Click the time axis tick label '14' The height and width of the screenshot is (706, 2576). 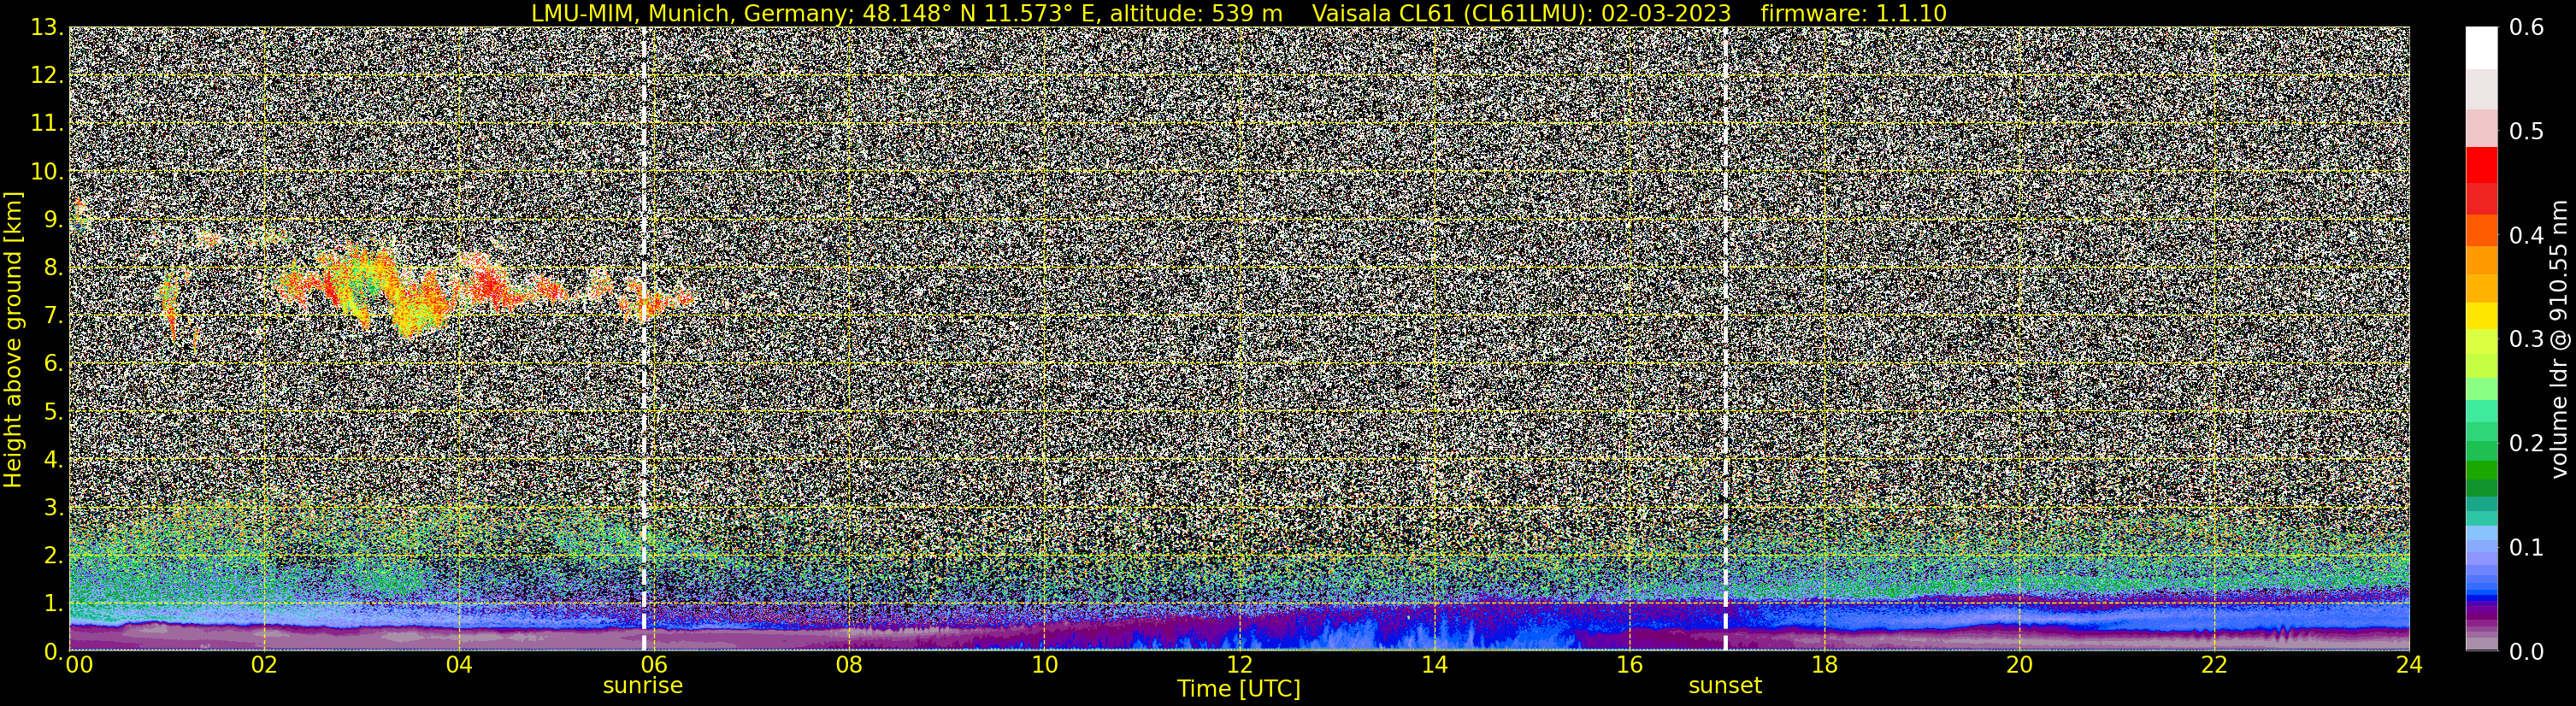click(x=1434, y=665)
